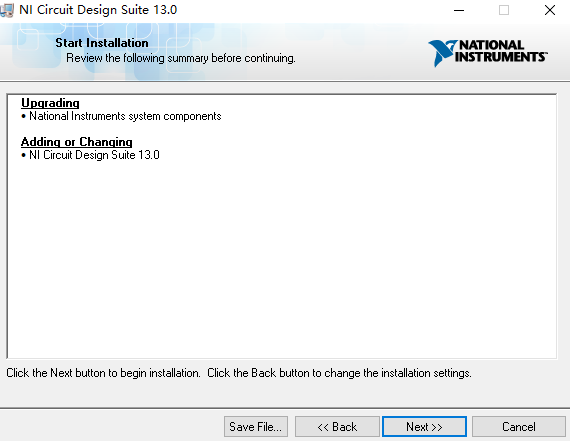The height and width of the screenshot is (441, 570).
Task: Click the installer icon in title bar
Action: [x=7, y=10]
